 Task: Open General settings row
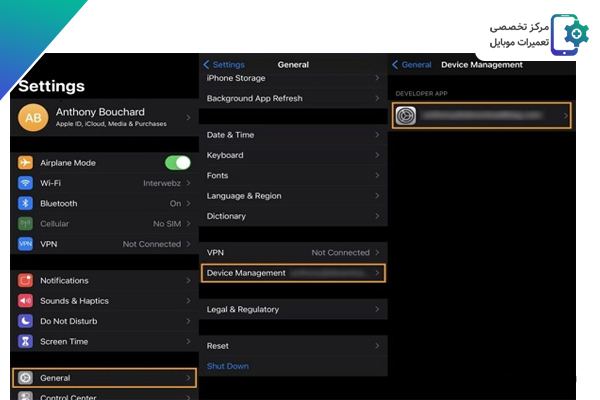tap(105, 378)
